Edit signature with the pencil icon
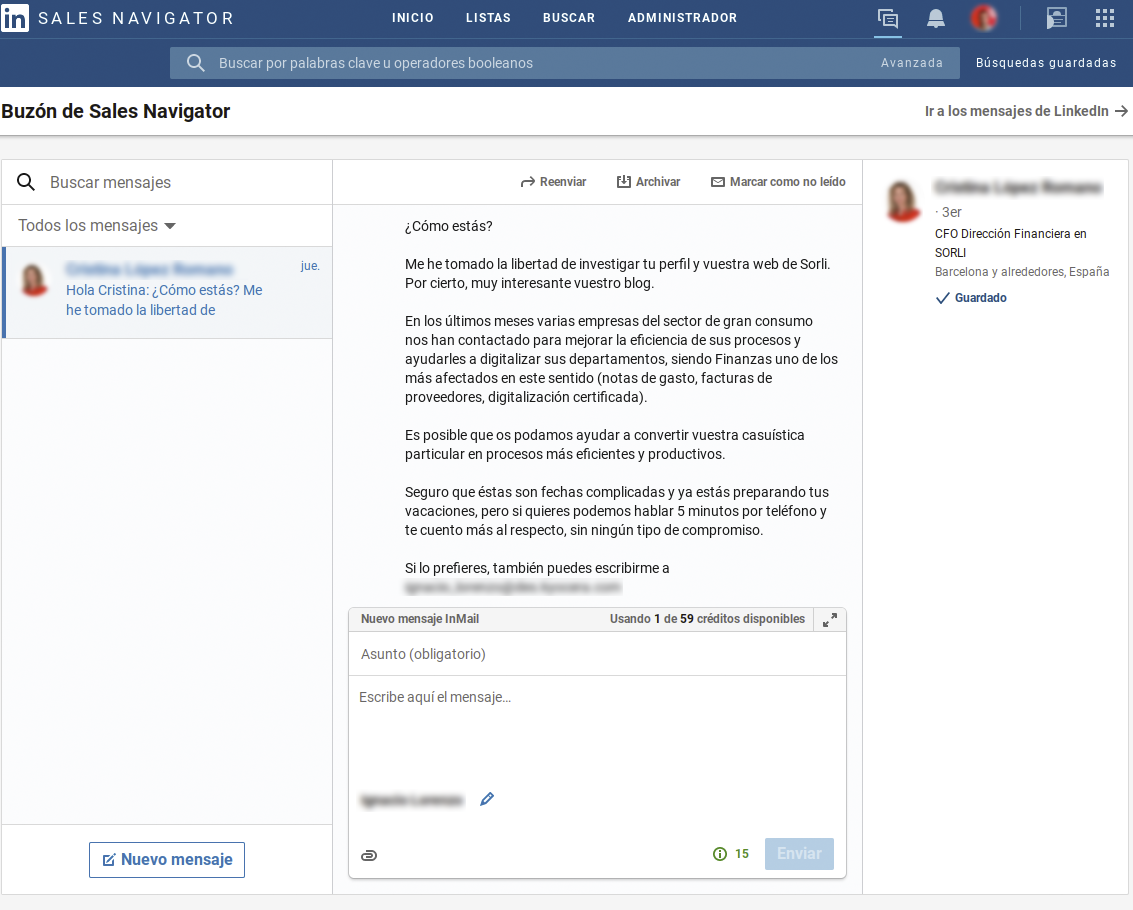The image size is (1133, 910). tap(487, 799)
